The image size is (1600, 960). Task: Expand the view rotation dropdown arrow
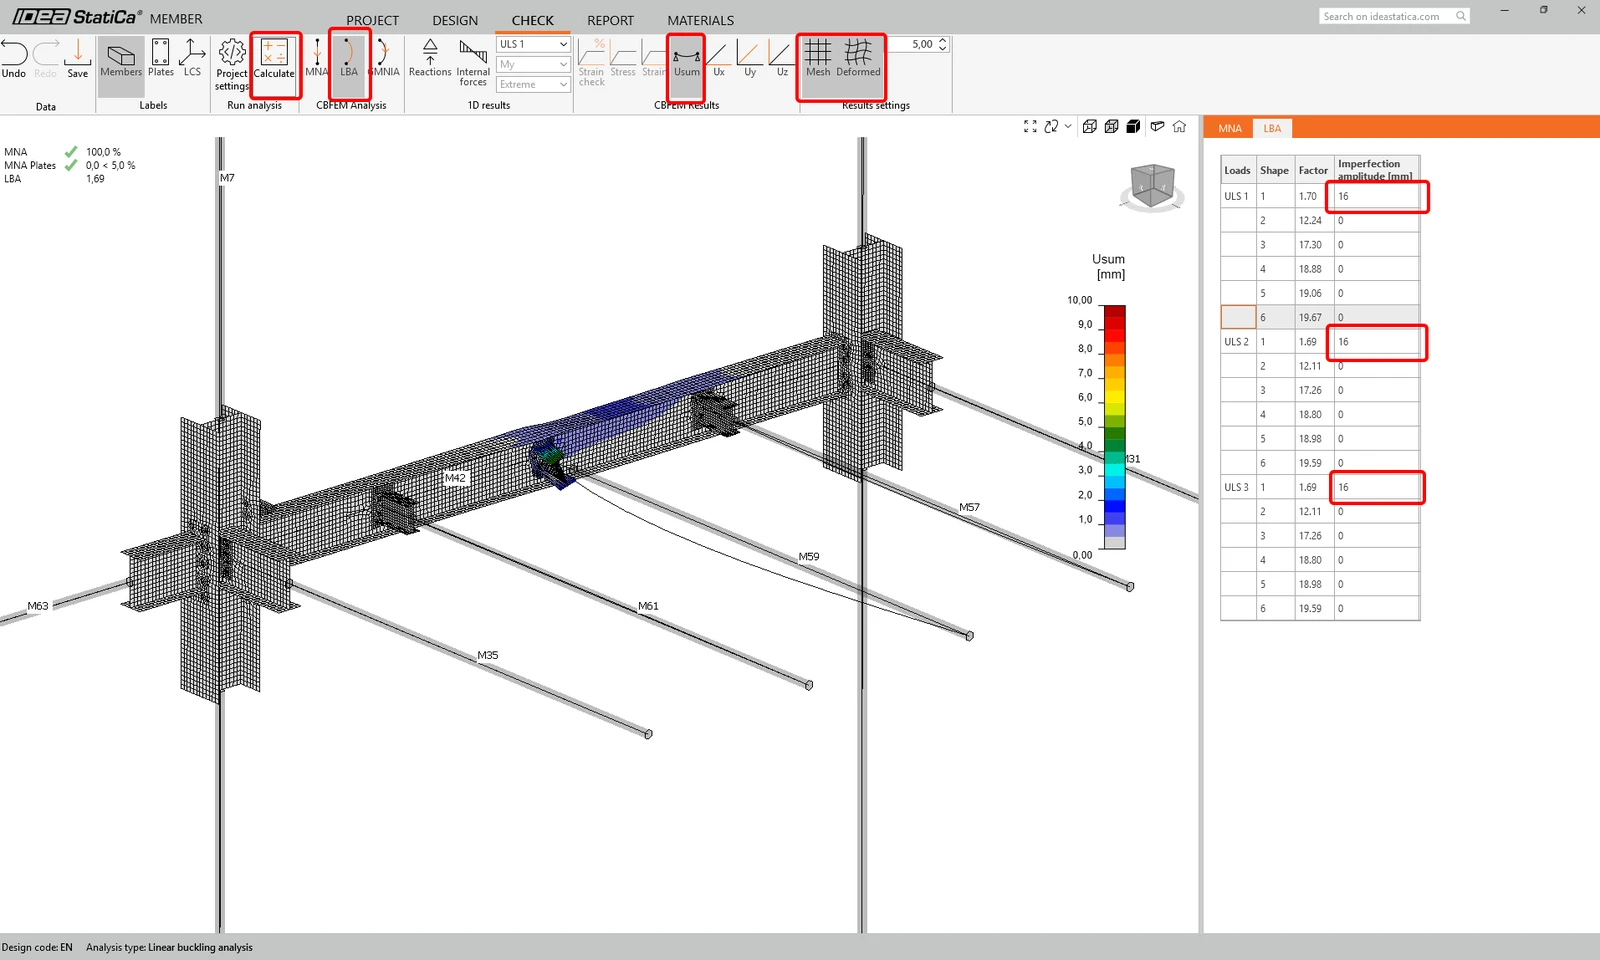tap(1068, 127)
